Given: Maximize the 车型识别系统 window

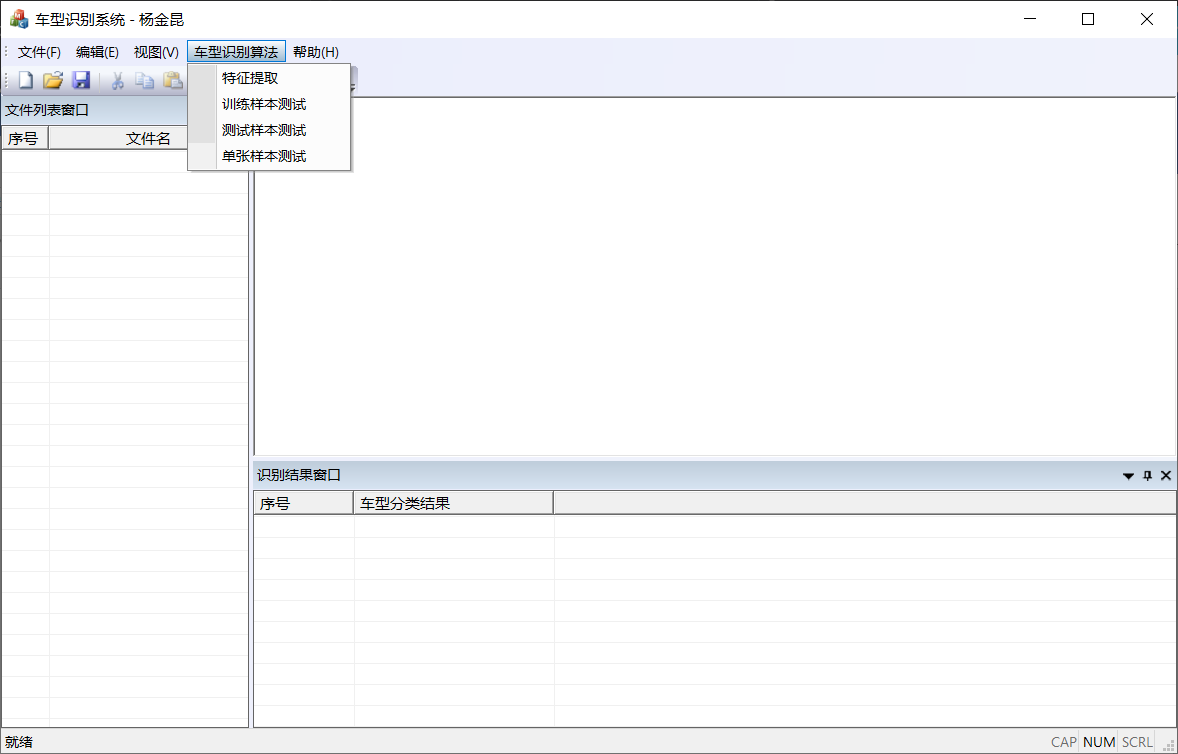Looking at the screenshot, I should tap(1088, 20).
